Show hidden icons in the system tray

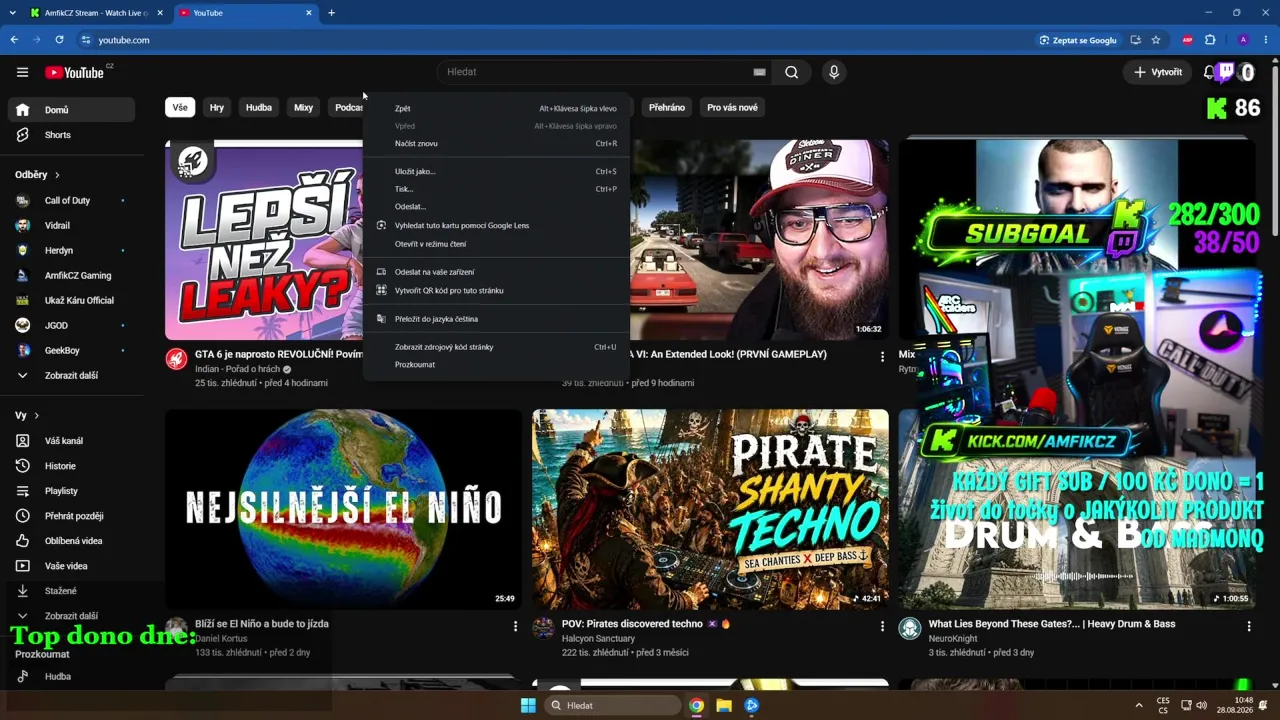pyautogui.click(x=1138, y=705)
